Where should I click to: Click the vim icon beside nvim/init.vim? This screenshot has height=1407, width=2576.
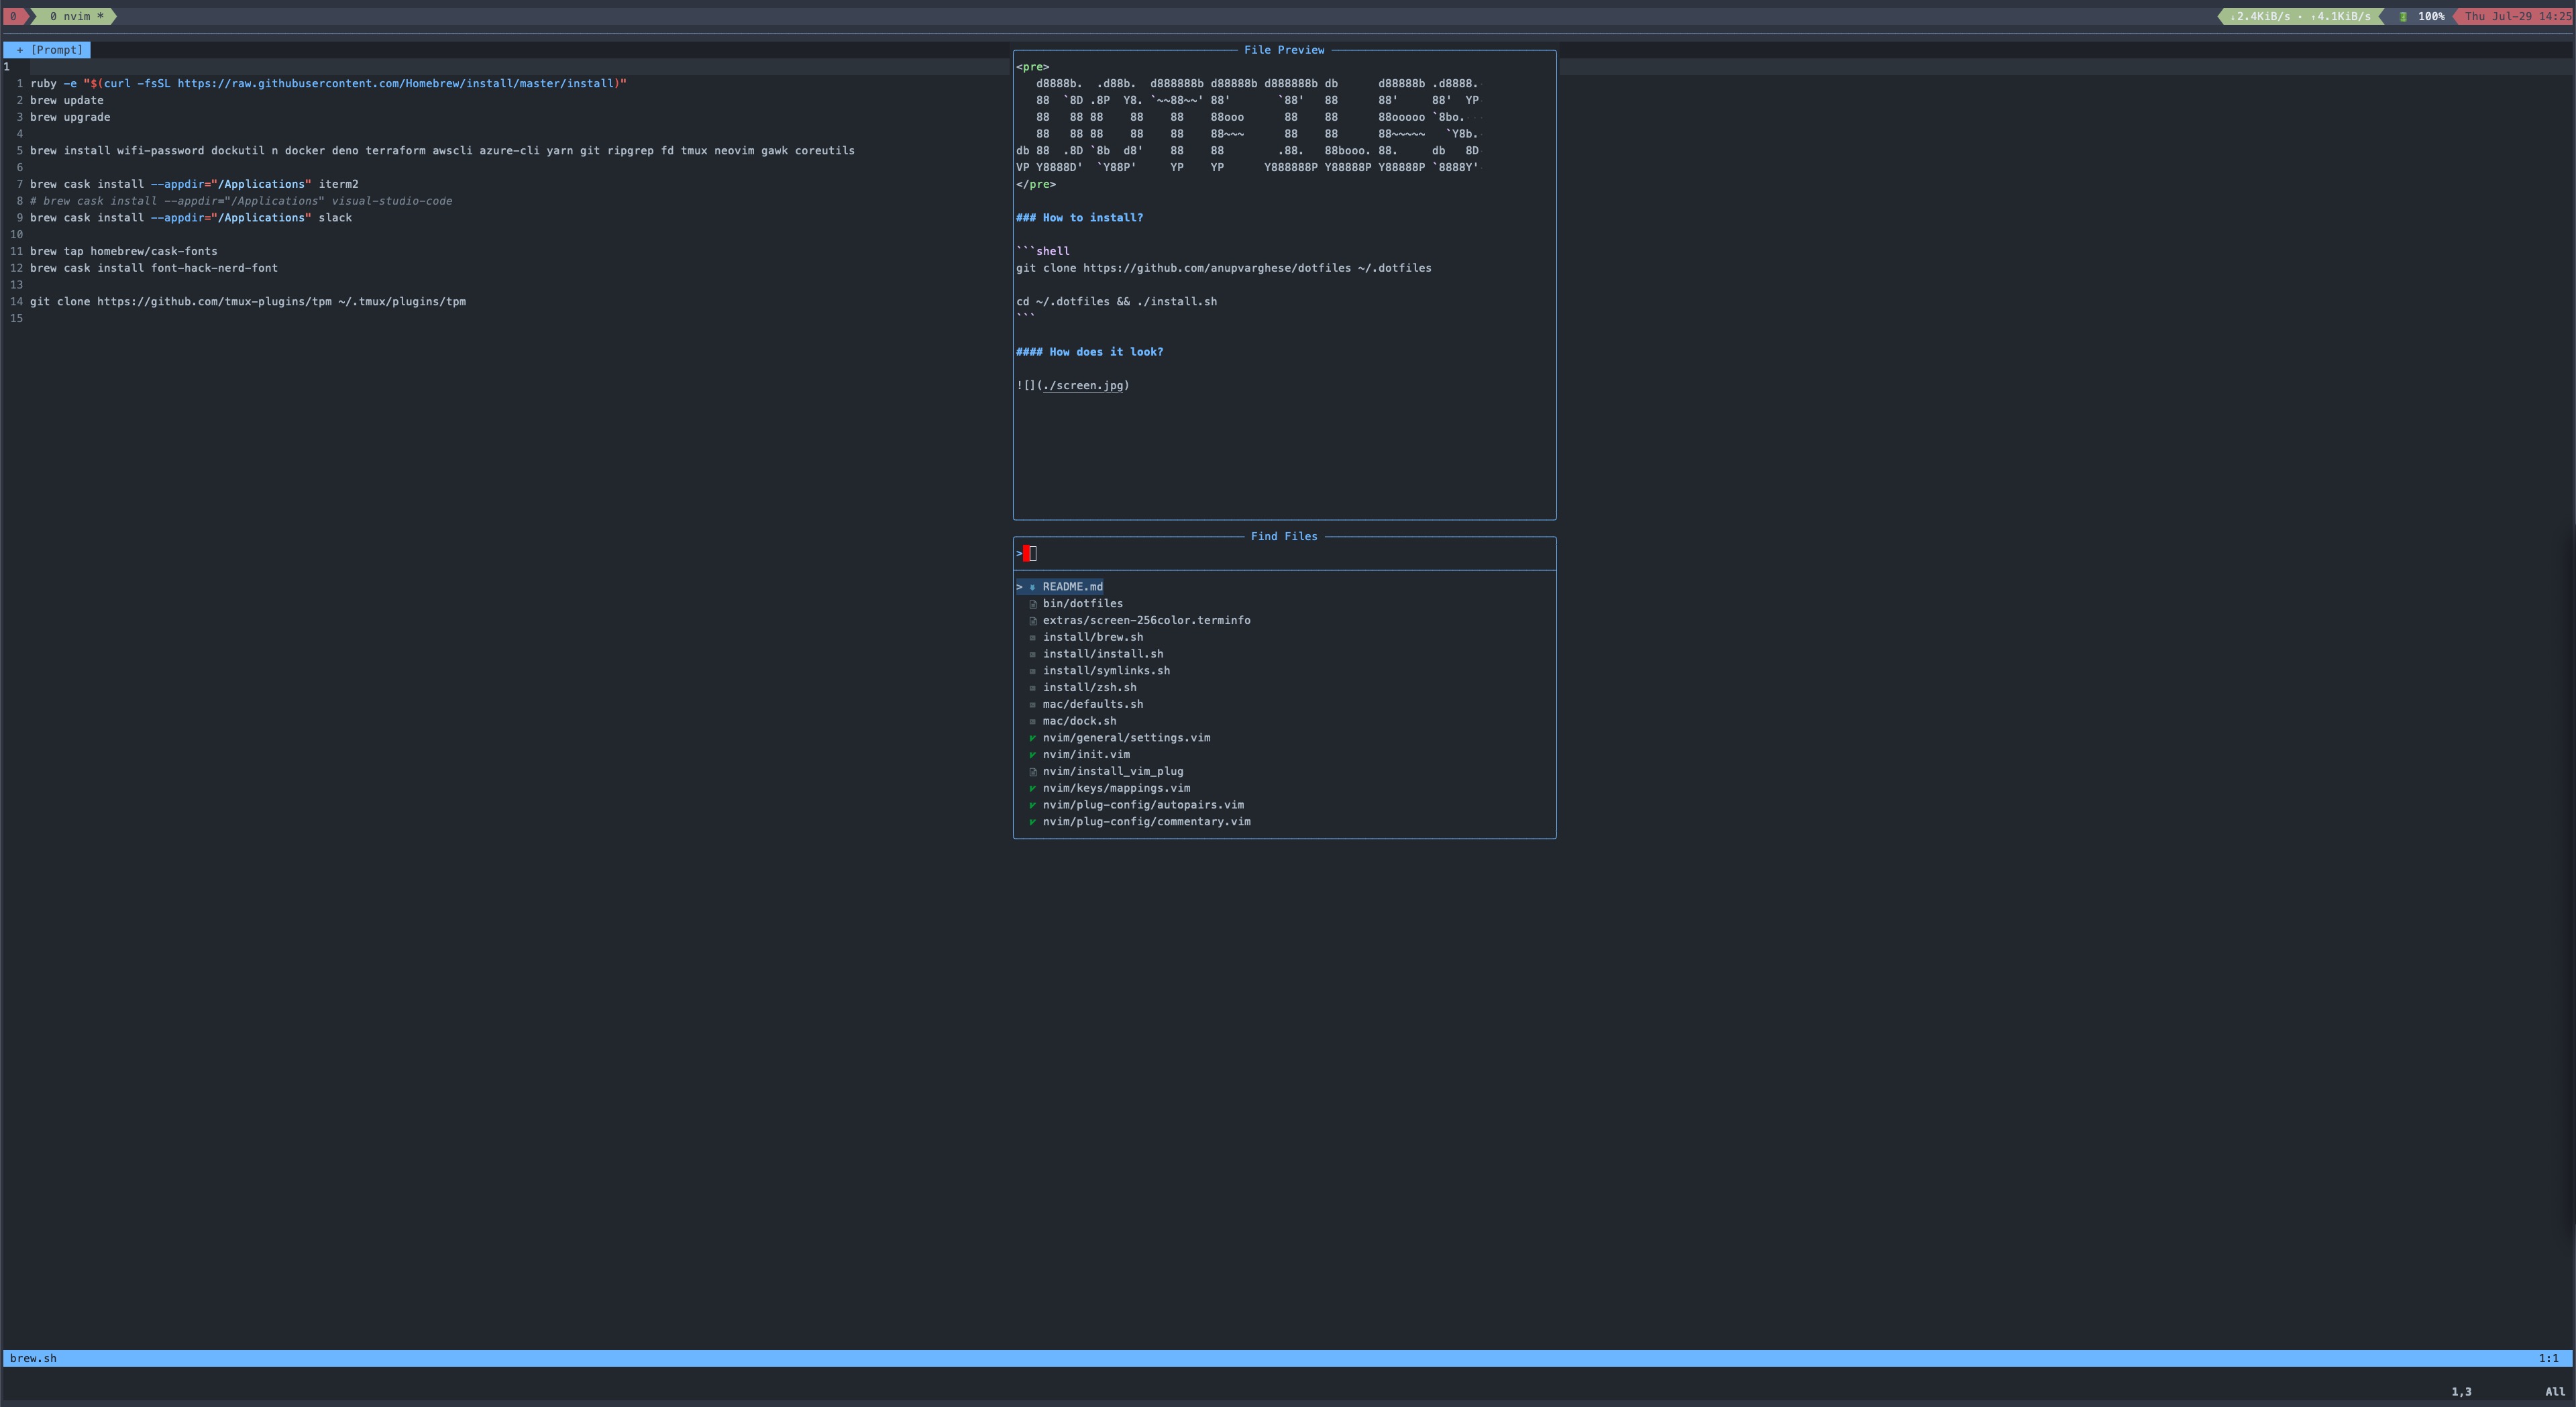[1032, 755]
